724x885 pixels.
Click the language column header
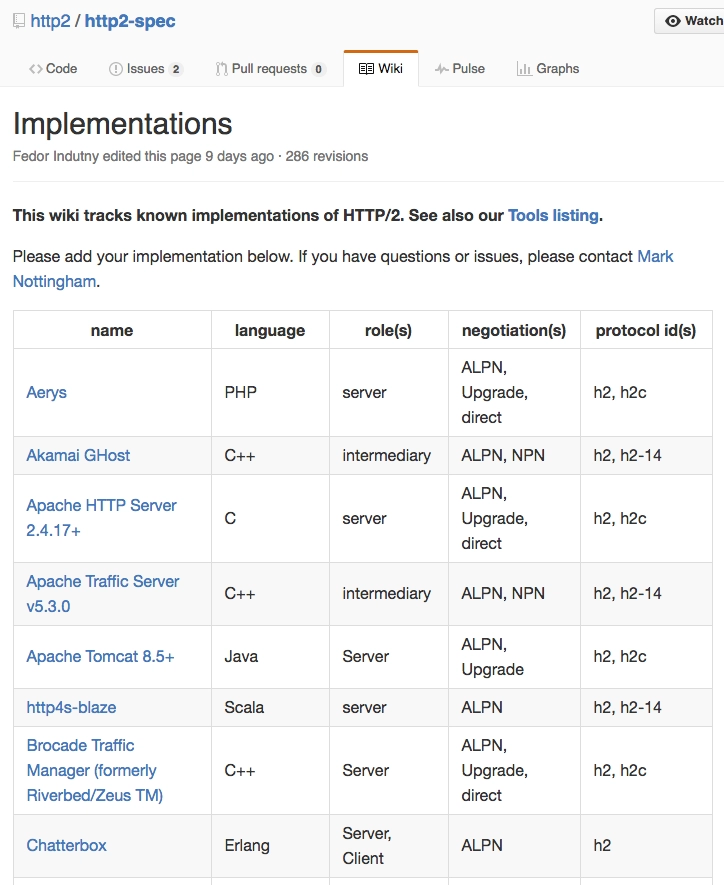pyautogui.click(x=270, y=330)
